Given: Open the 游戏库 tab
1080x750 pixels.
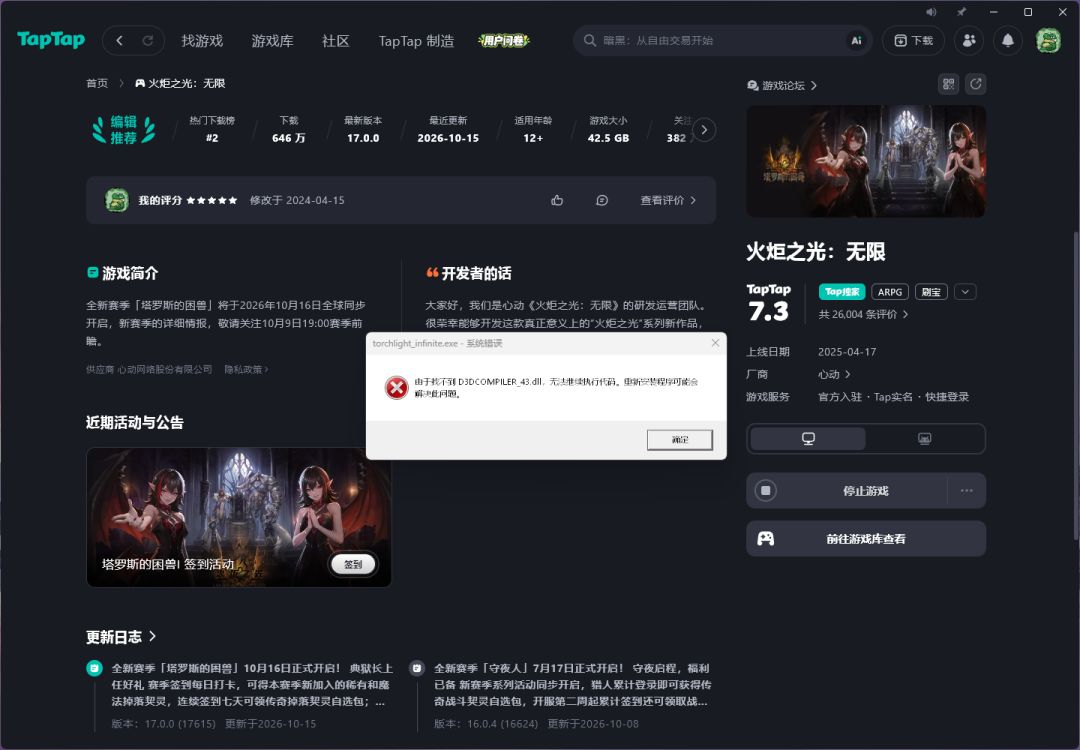Looking at the screenshot, I should pos(272,41).
